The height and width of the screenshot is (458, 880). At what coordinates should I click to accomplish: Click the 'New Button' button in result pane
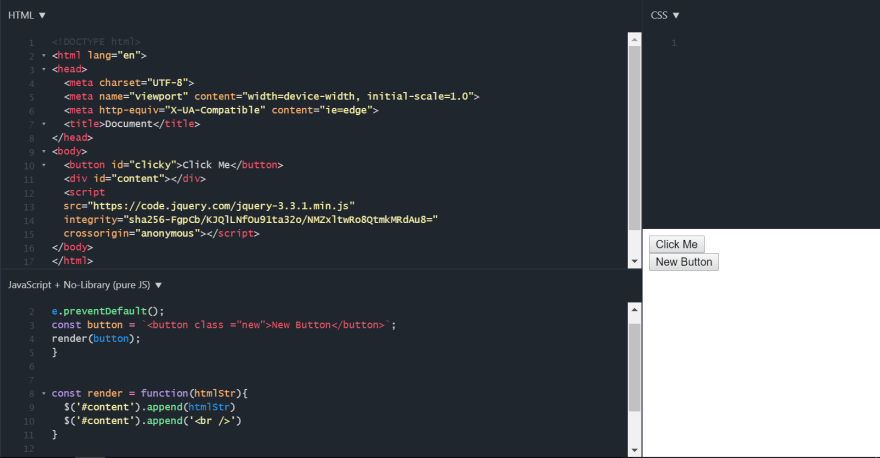[x=684, y=262]
